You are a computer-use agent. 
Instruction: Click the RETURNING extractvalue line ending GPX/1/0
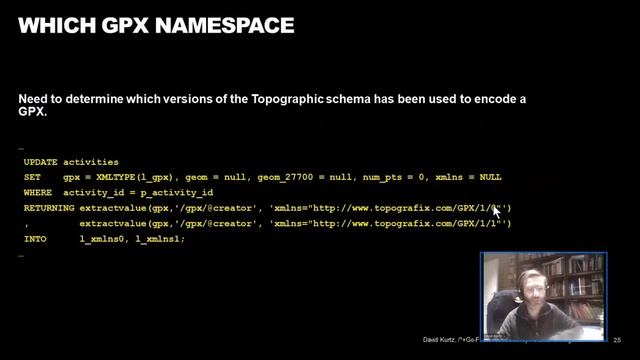(x=267, y=208)
